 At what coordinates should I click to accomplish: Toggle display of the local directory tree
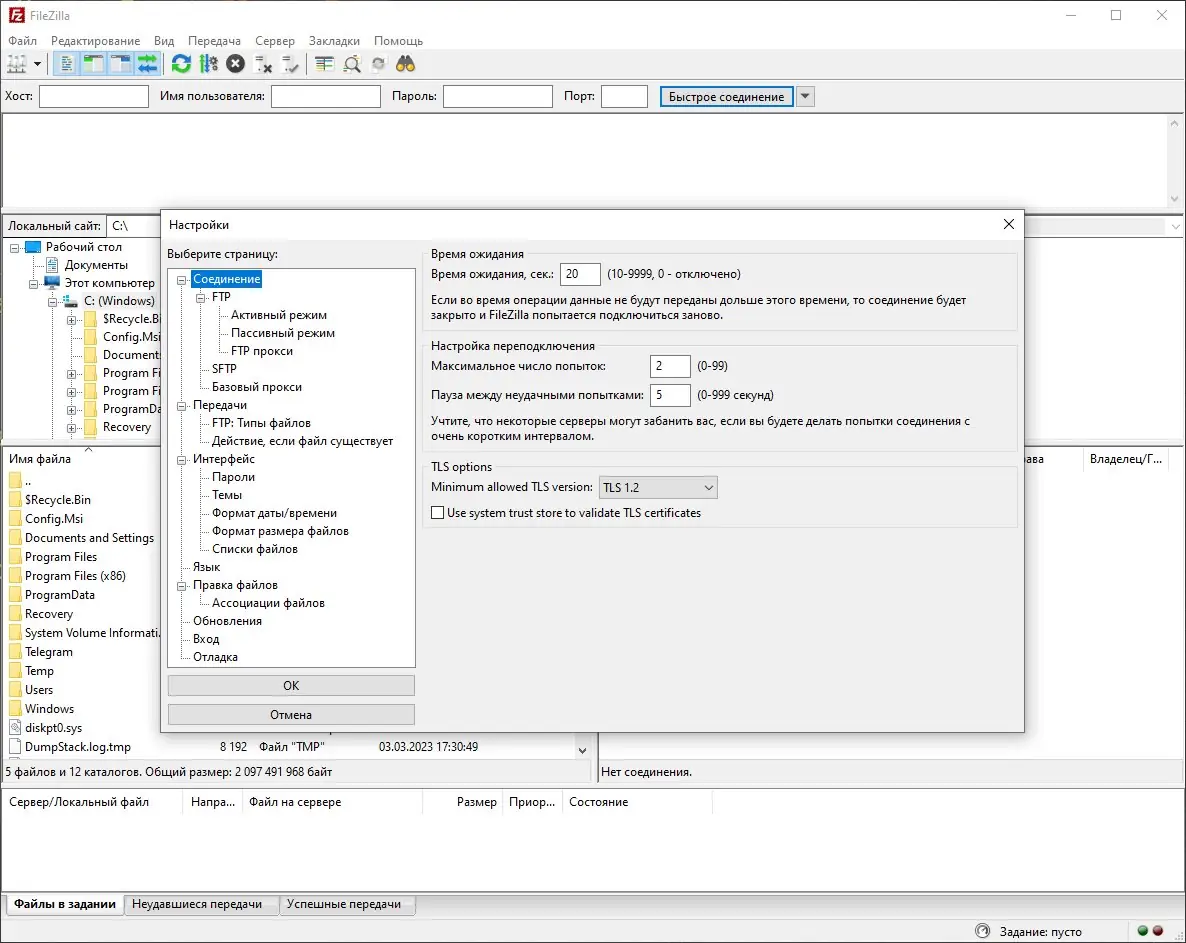(92, 63)
